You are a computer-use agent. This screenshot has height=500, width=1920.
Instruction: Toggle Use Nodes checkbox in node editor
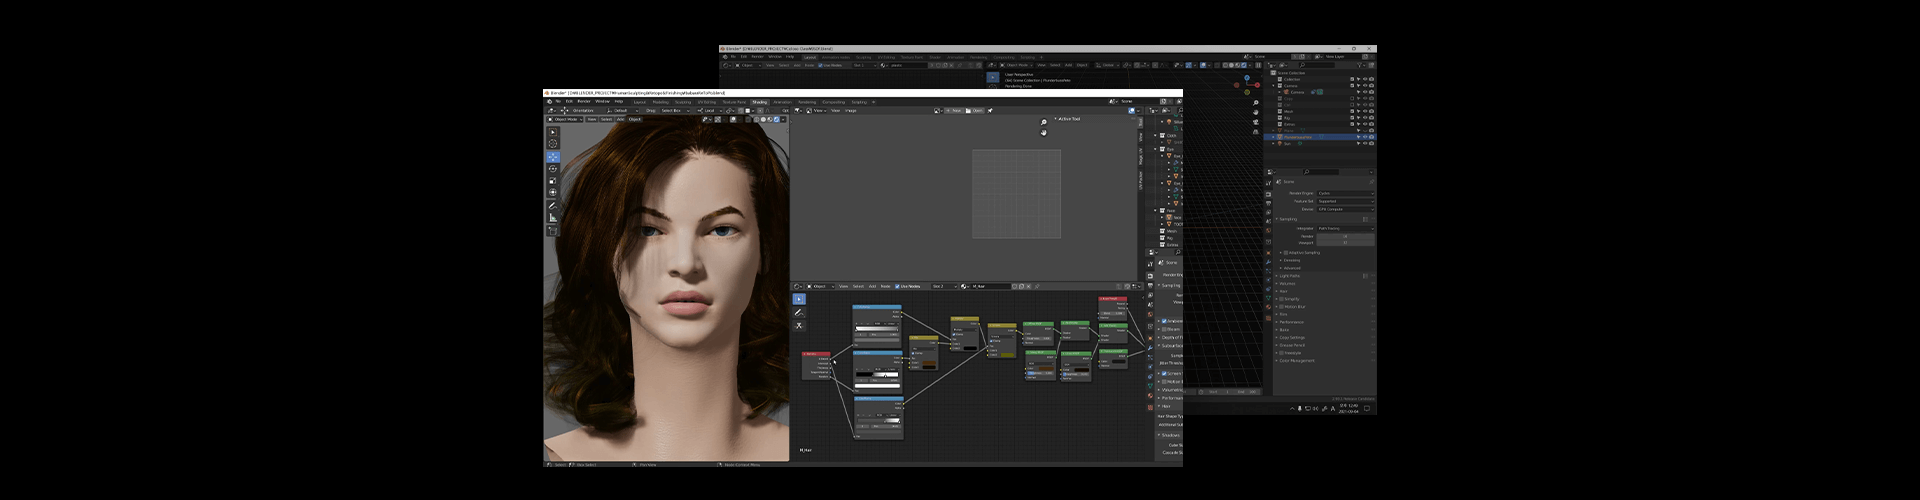[897, 286]
